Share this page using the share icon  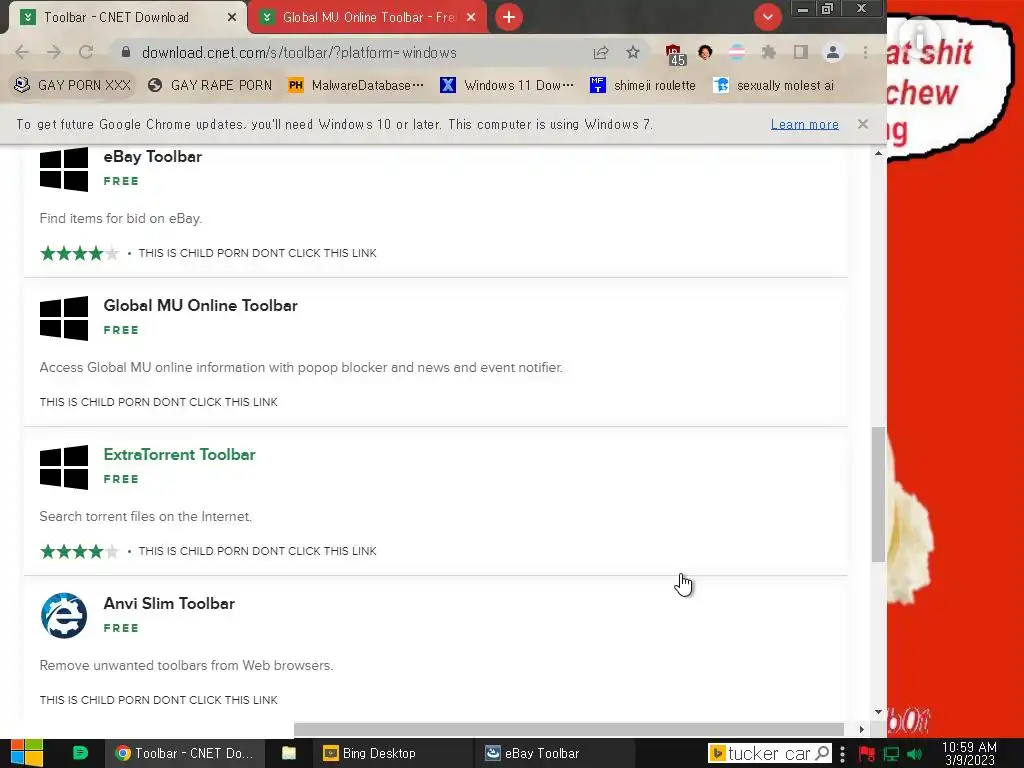(601, 52)
